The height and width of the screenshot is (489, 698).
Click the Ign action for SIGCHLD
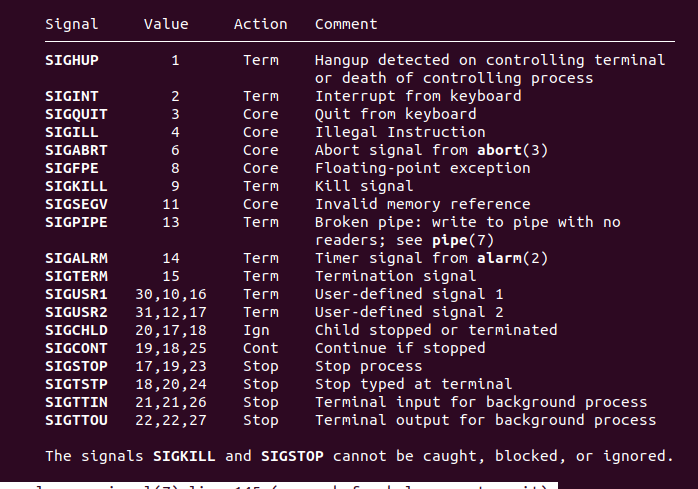(256, 330)
